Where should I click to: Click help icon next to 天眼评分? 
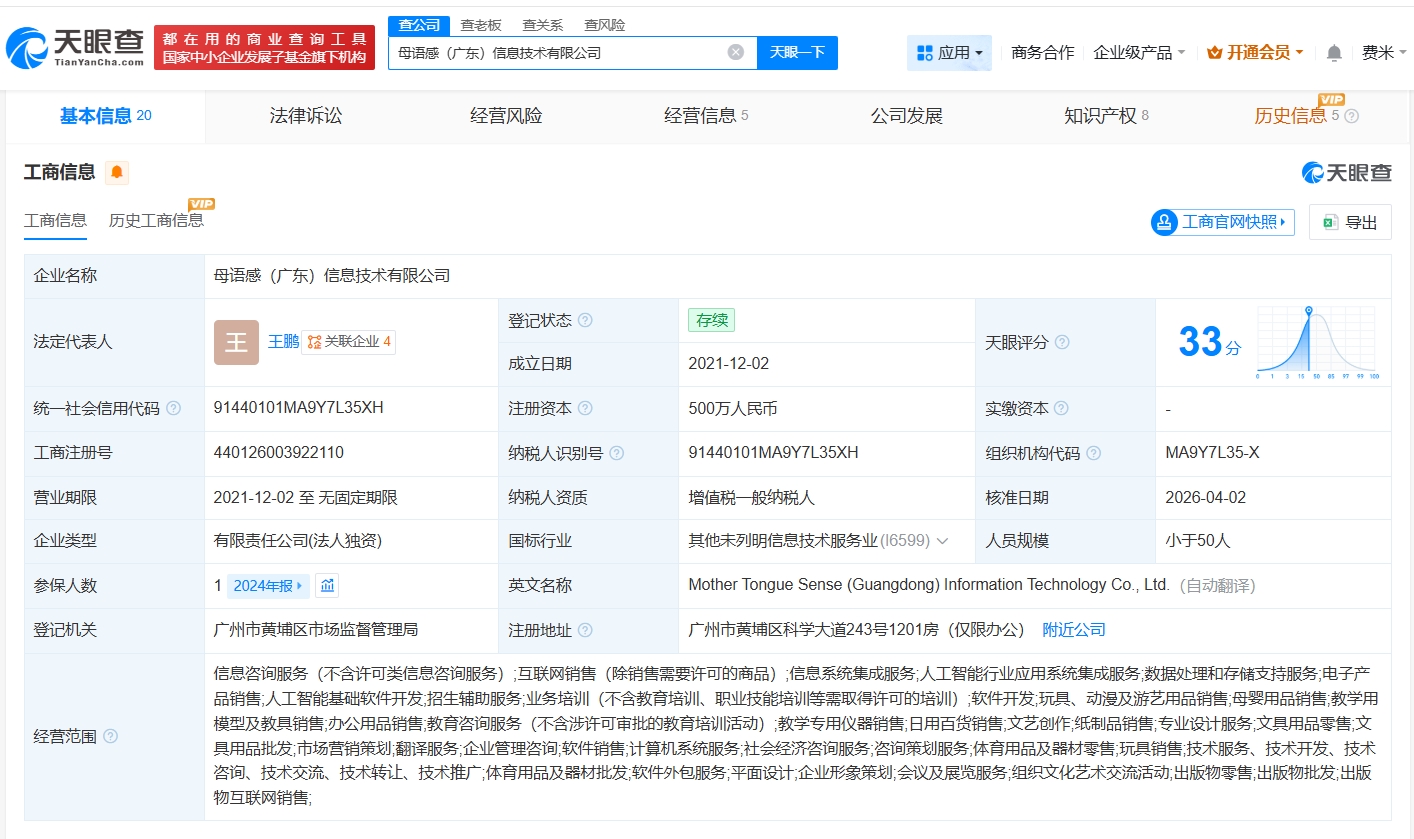(x=1062, y=343)
